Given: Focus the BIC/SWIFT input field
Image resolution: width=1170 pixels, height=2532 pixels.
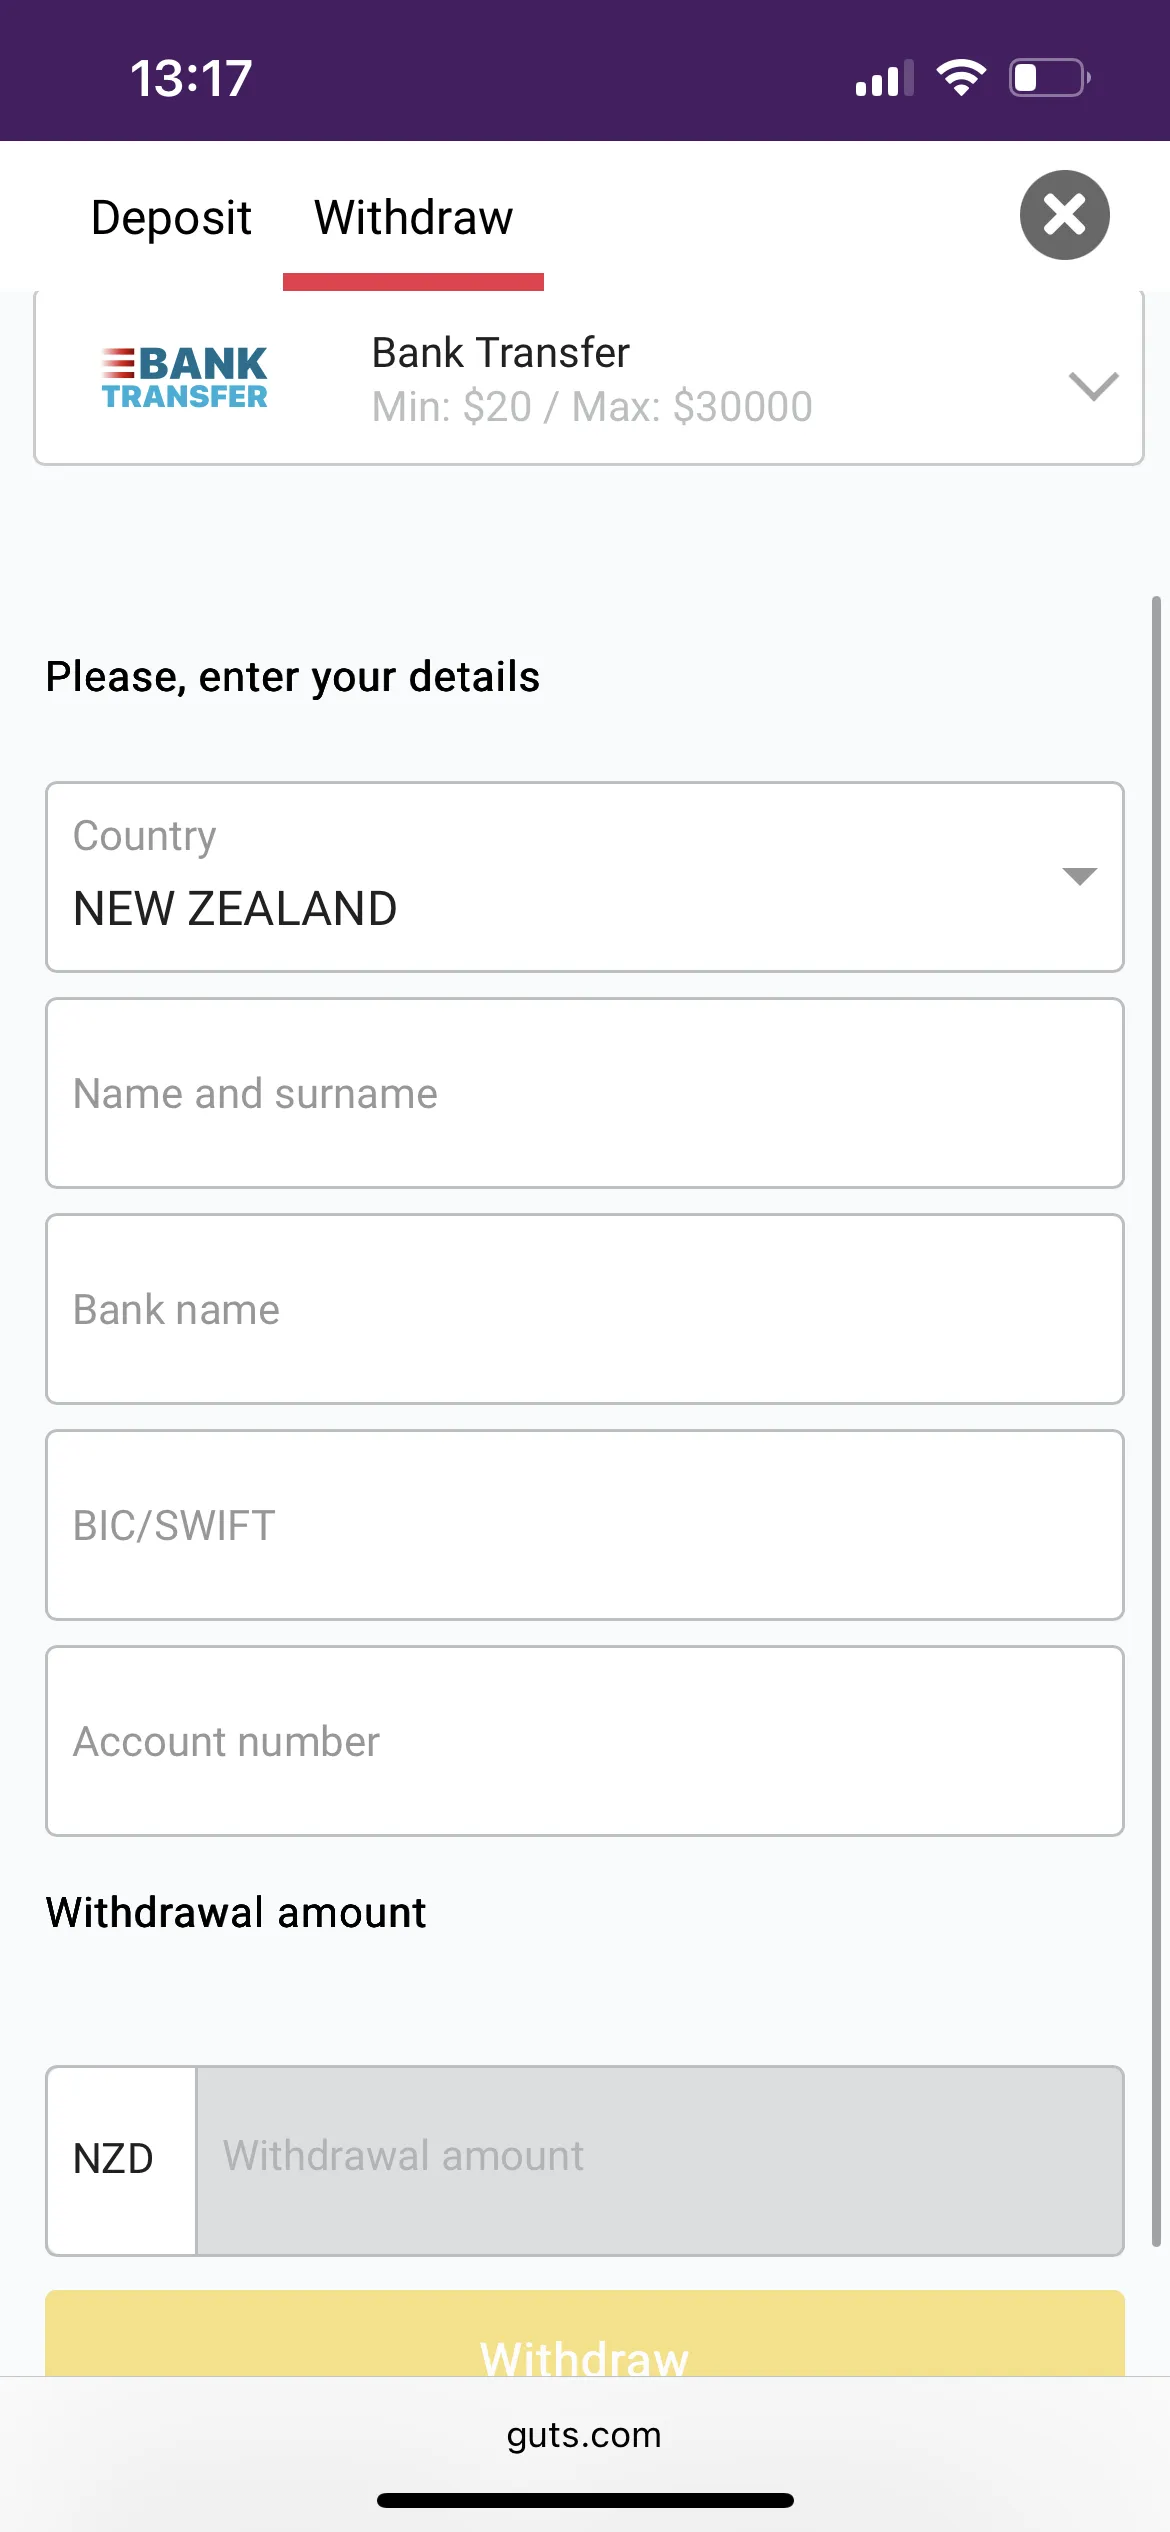Looking at the screenshot, I should (584, 1525).
